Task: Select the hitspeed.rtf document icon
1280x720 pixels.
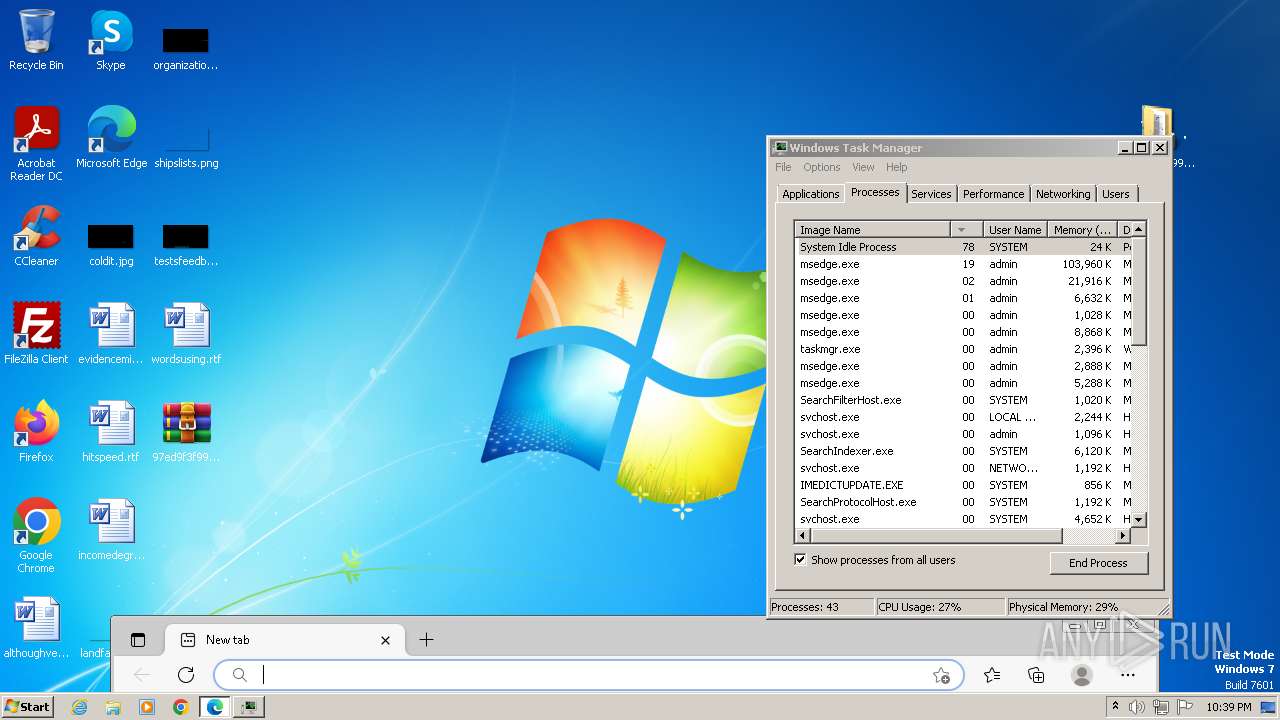Action: pos(111,432)
